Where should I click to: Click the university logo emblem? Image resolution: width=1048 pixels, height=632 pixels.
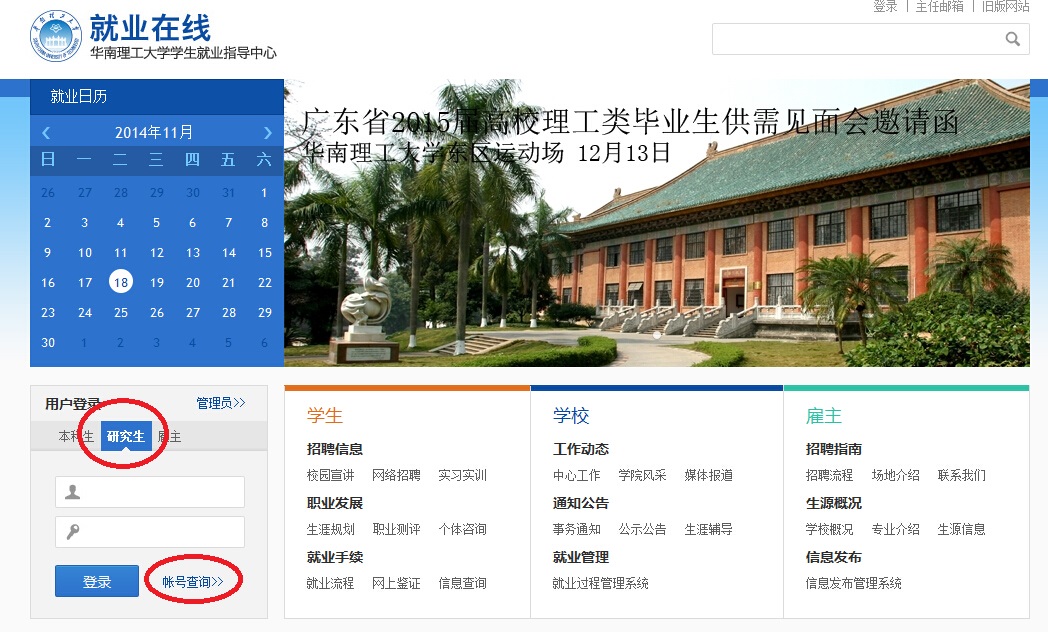(x=56, y=36)
